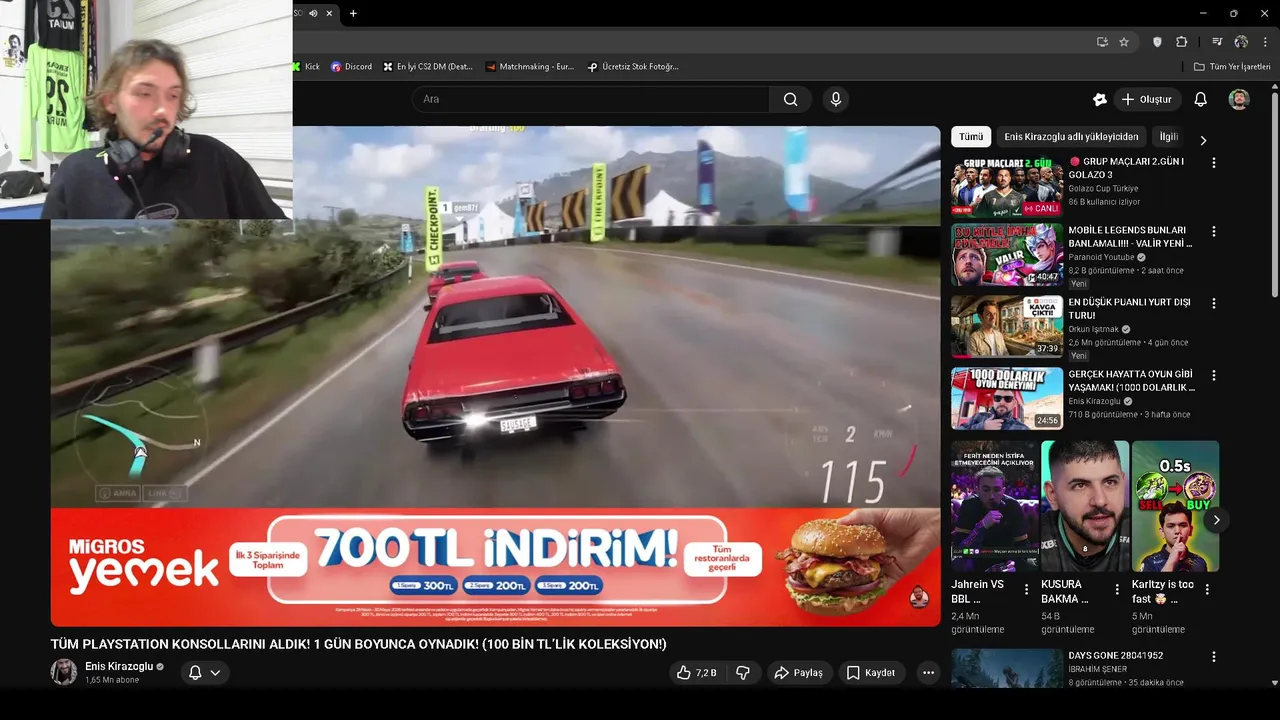Image resolution: width=1280 pixels, height=720 pixels.
Task: Click into the Ara search field
Action: (x=590, y=99)
